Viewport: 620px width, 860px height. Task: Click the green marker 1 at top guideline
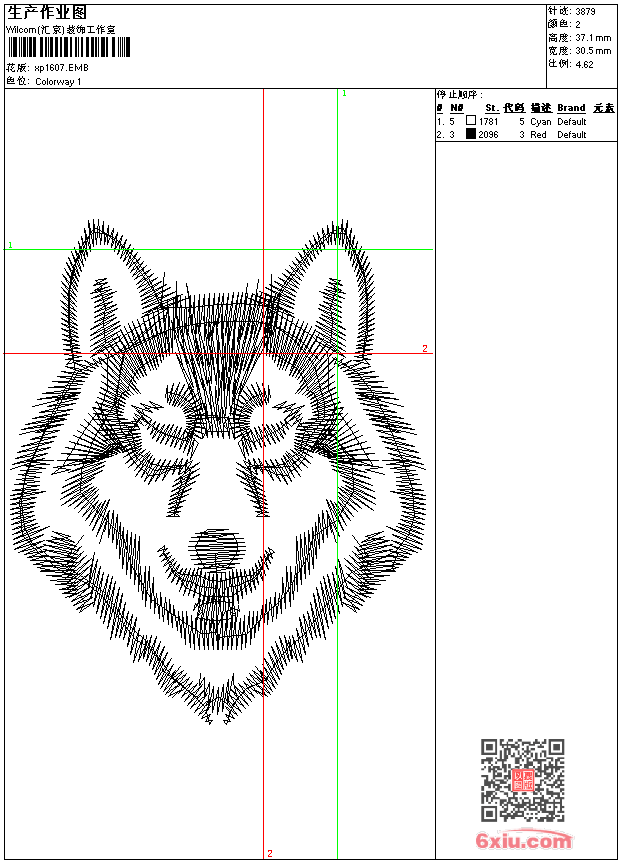(344, 93)
